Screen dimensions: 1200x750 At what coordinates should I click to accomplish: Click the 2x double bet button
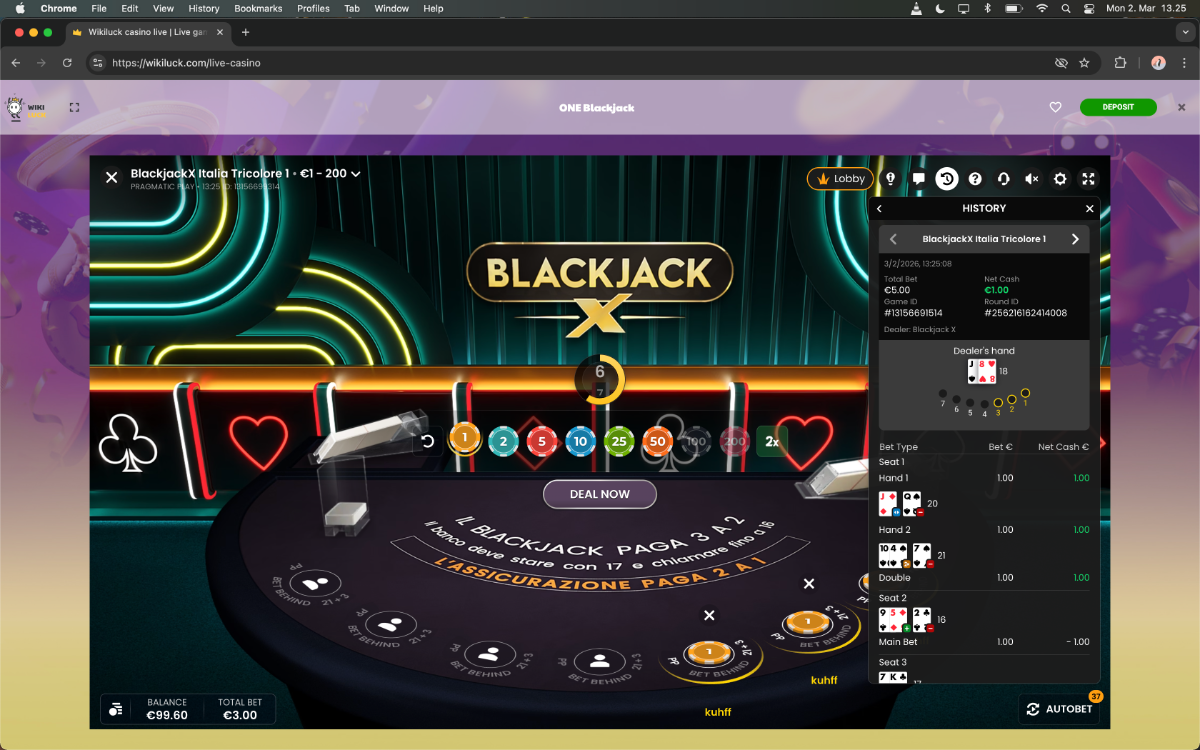click(771, 441)
